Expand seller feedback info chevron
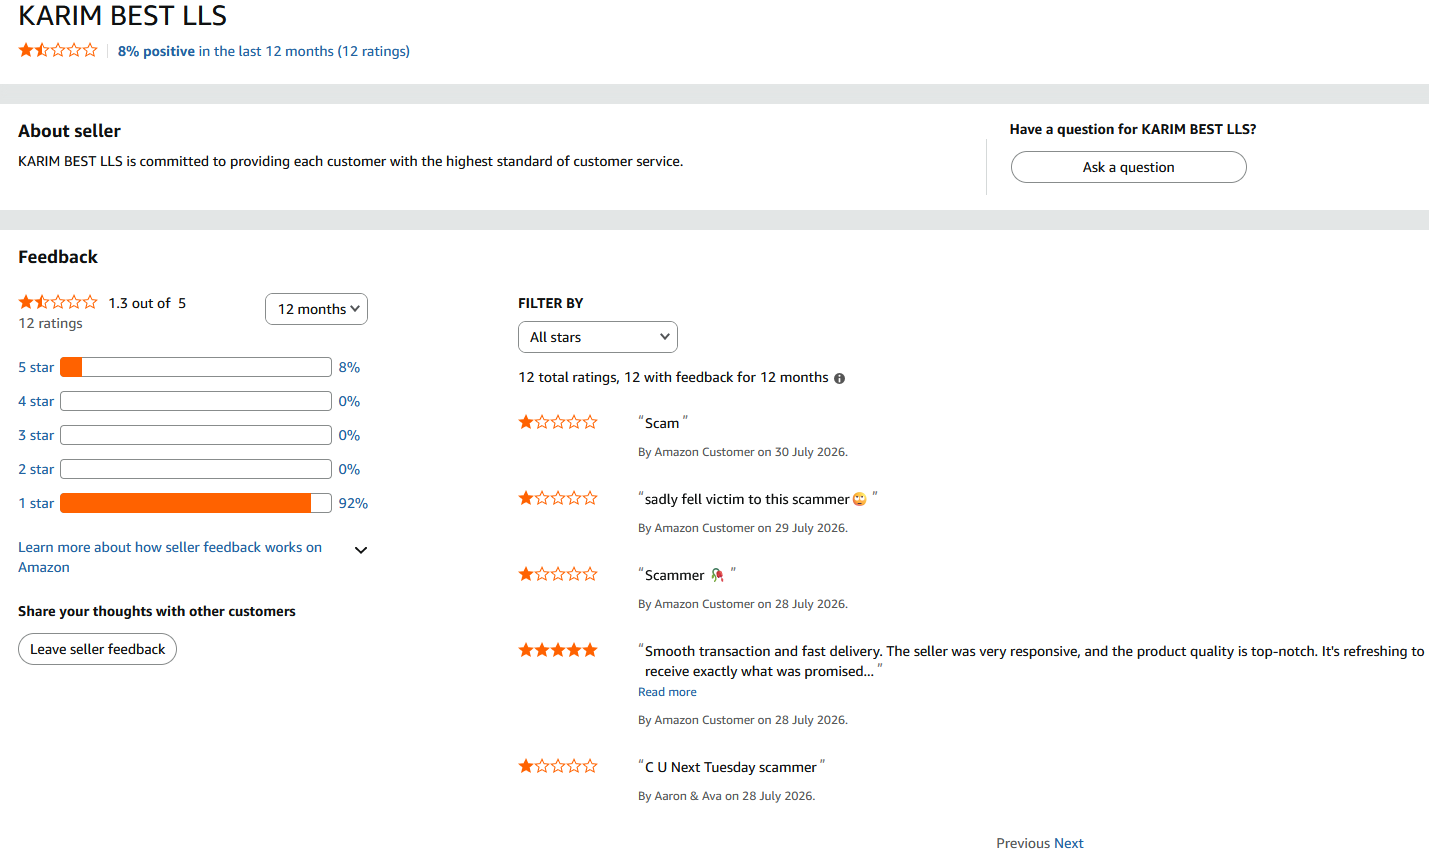Screen dimensions: 1429x854 pyautogui.click(x=361, y=550)
